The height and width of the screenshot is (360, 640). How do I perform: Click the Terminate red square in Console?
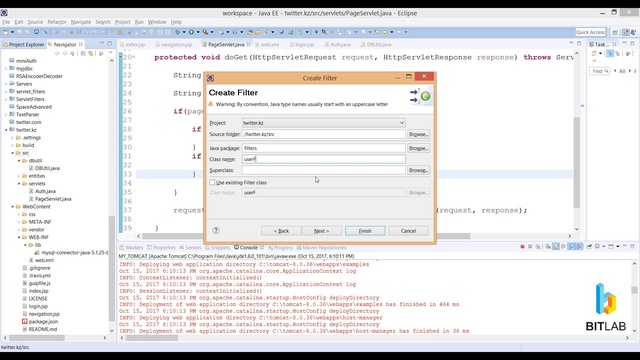point(522,247)
